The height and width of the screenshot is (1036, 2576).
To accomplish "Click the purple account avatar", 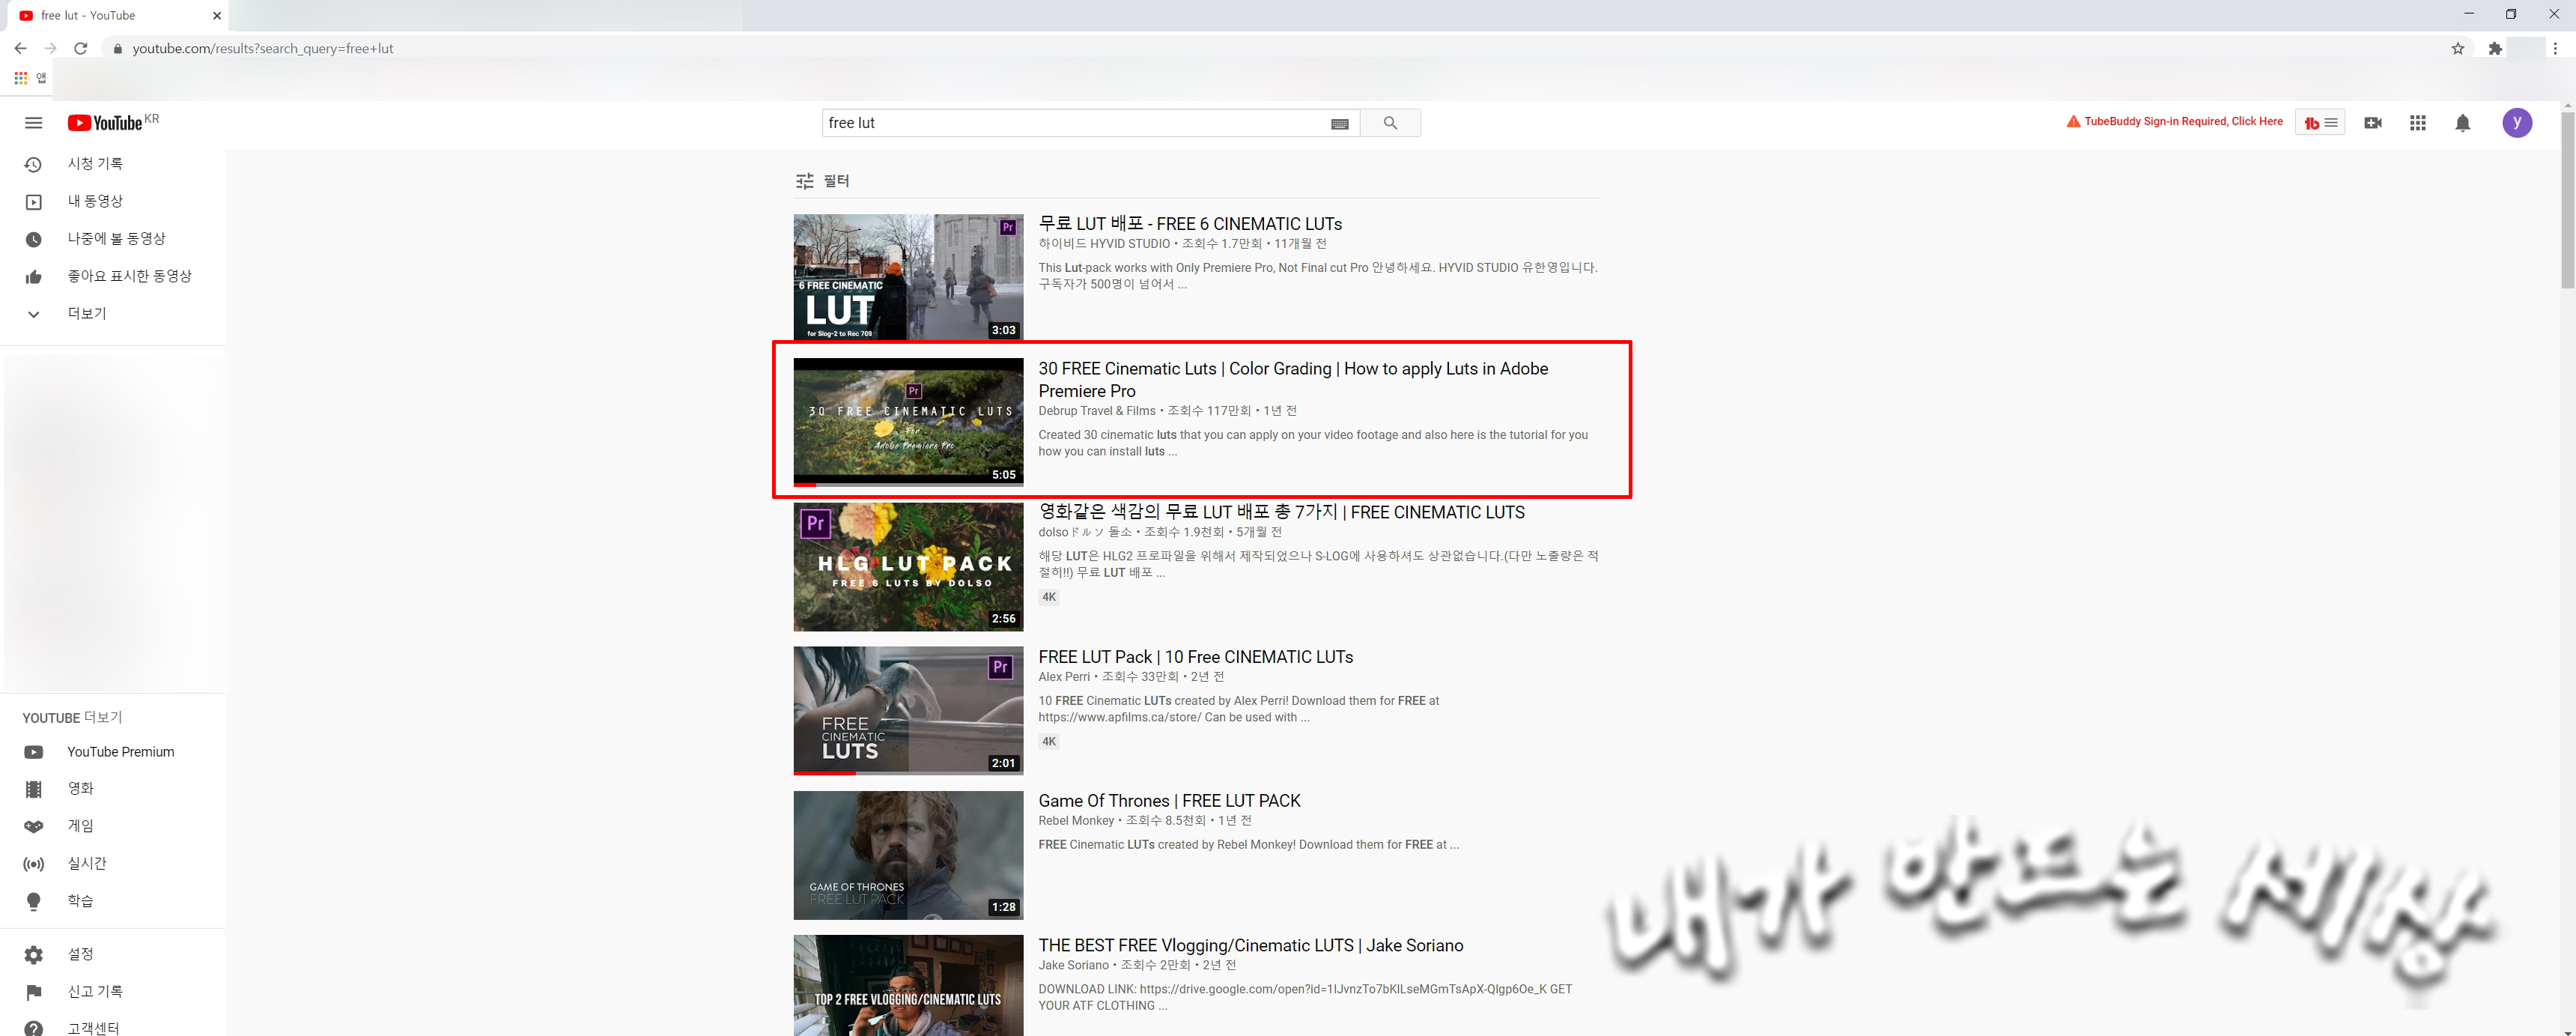I will coord(2516,123).
